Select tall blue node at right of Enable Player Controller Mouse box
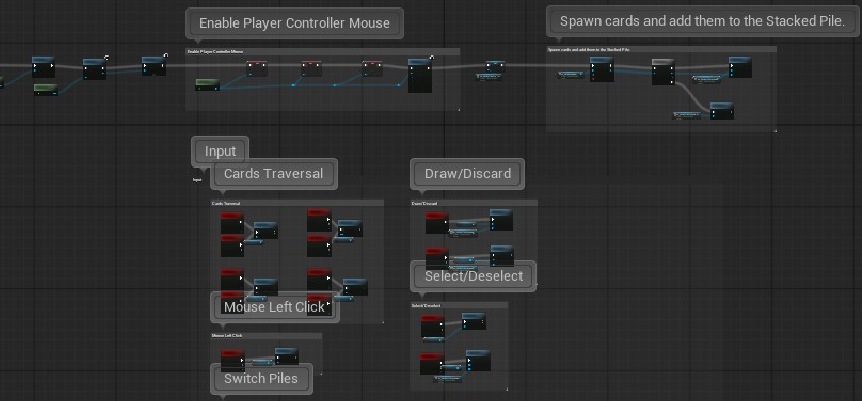 tap(420, 75)
